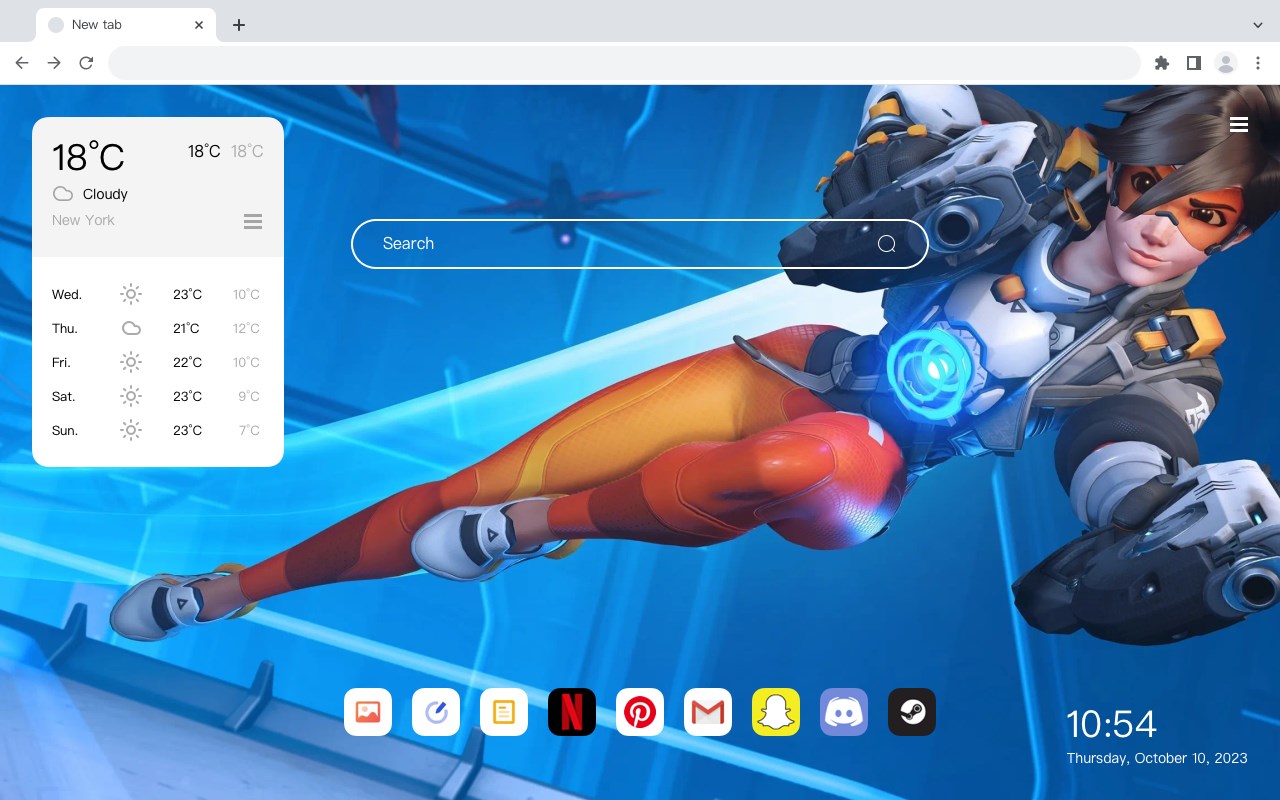Expand the tab search dropdown arrow
The width and height of the screenshot is (1280, 800).
coord(1257,25)
